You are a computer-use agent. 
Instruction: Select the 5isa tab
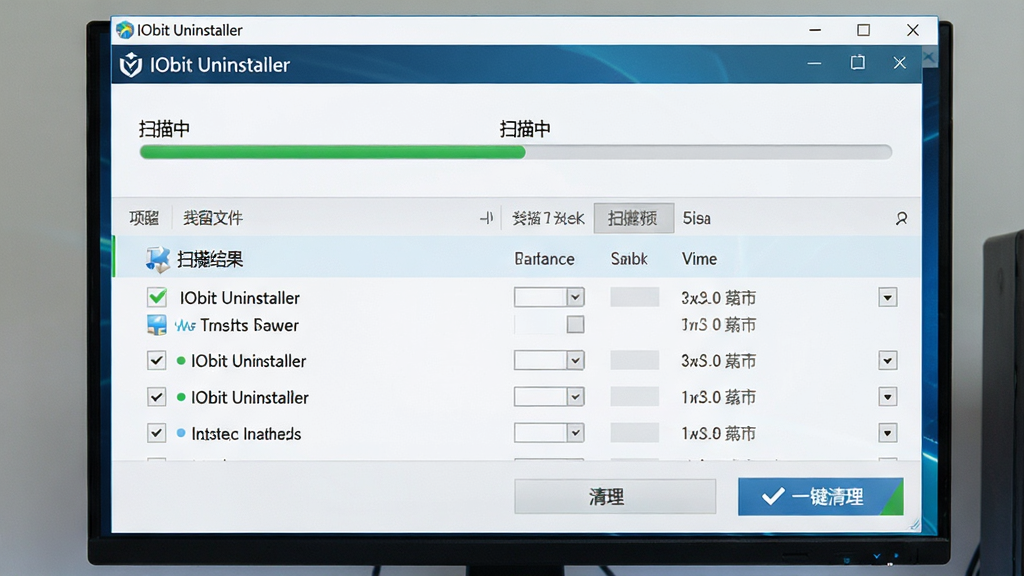pyautogui.click(x=697, y=218)
